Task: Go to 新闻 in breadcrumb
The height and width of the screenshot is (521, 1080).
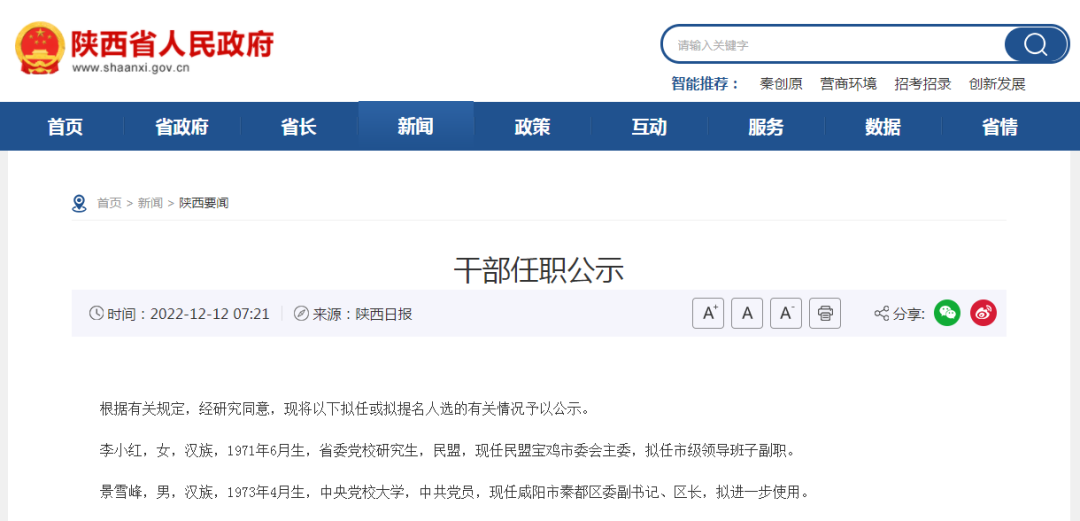Action: click(x=150, y=203)
